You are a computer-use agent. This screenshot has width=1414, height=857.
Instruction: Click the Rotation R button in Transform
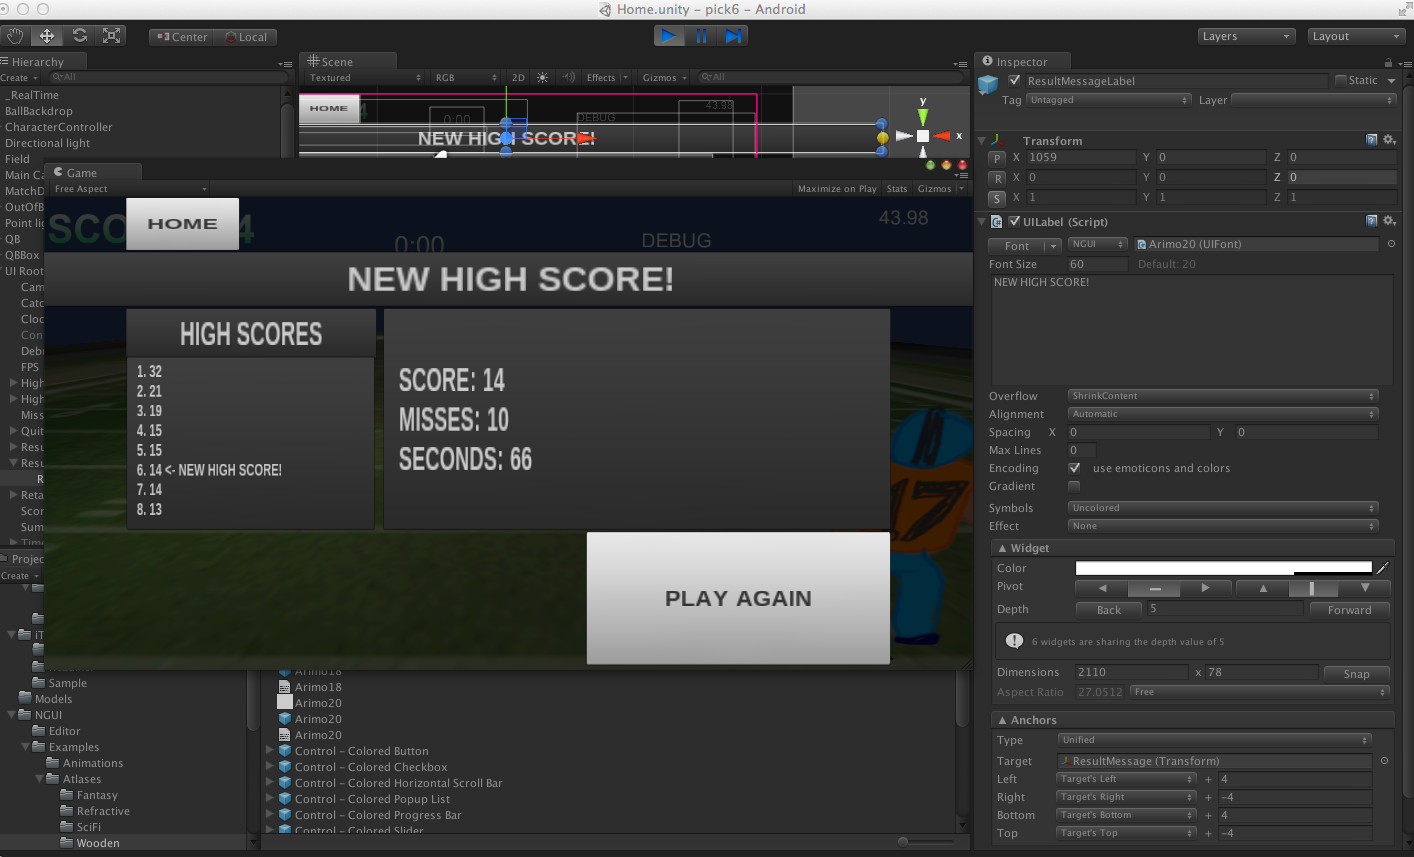(x=997, y=178)
